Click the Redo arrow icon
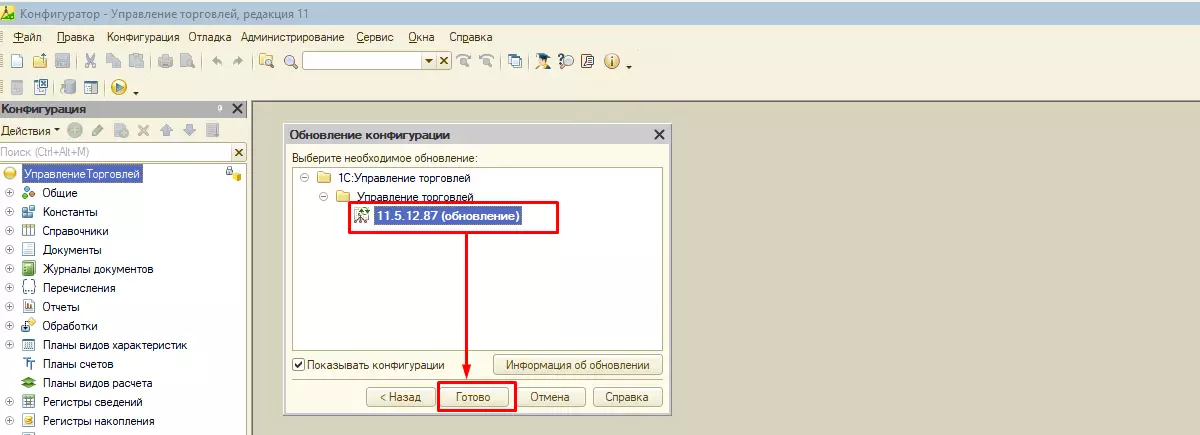The image size is (1200, 435). pos(237,61)
